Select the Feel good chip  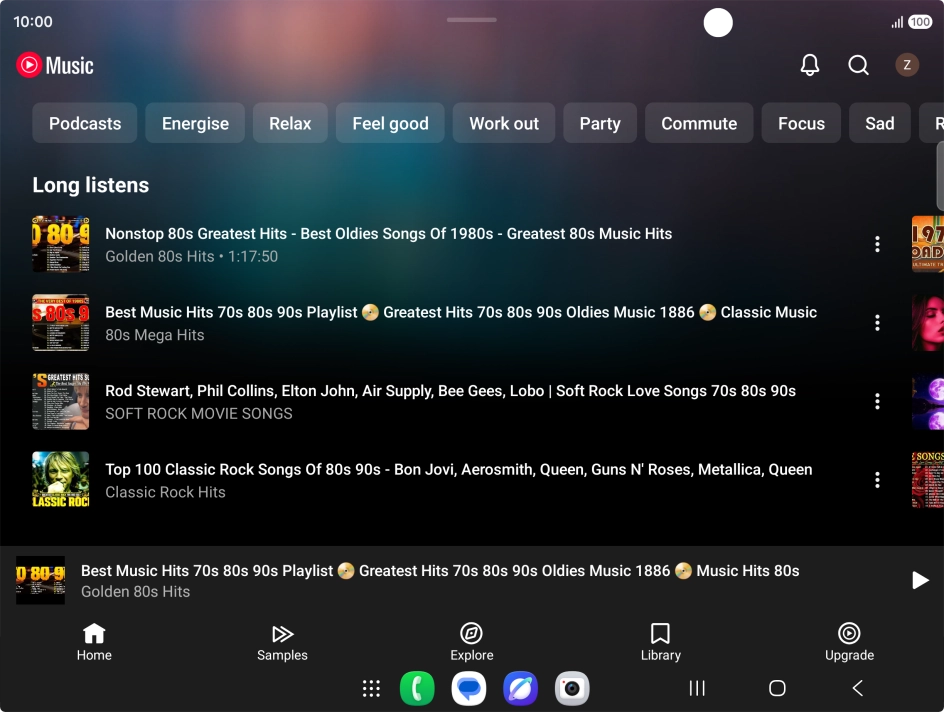[x=390, y=123]
